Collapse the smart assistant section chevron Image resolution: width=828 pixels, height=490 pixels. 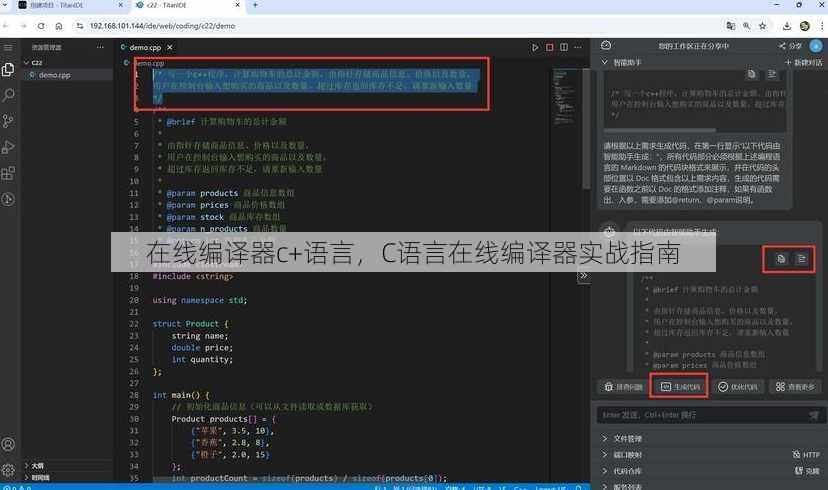coord(605,62)
